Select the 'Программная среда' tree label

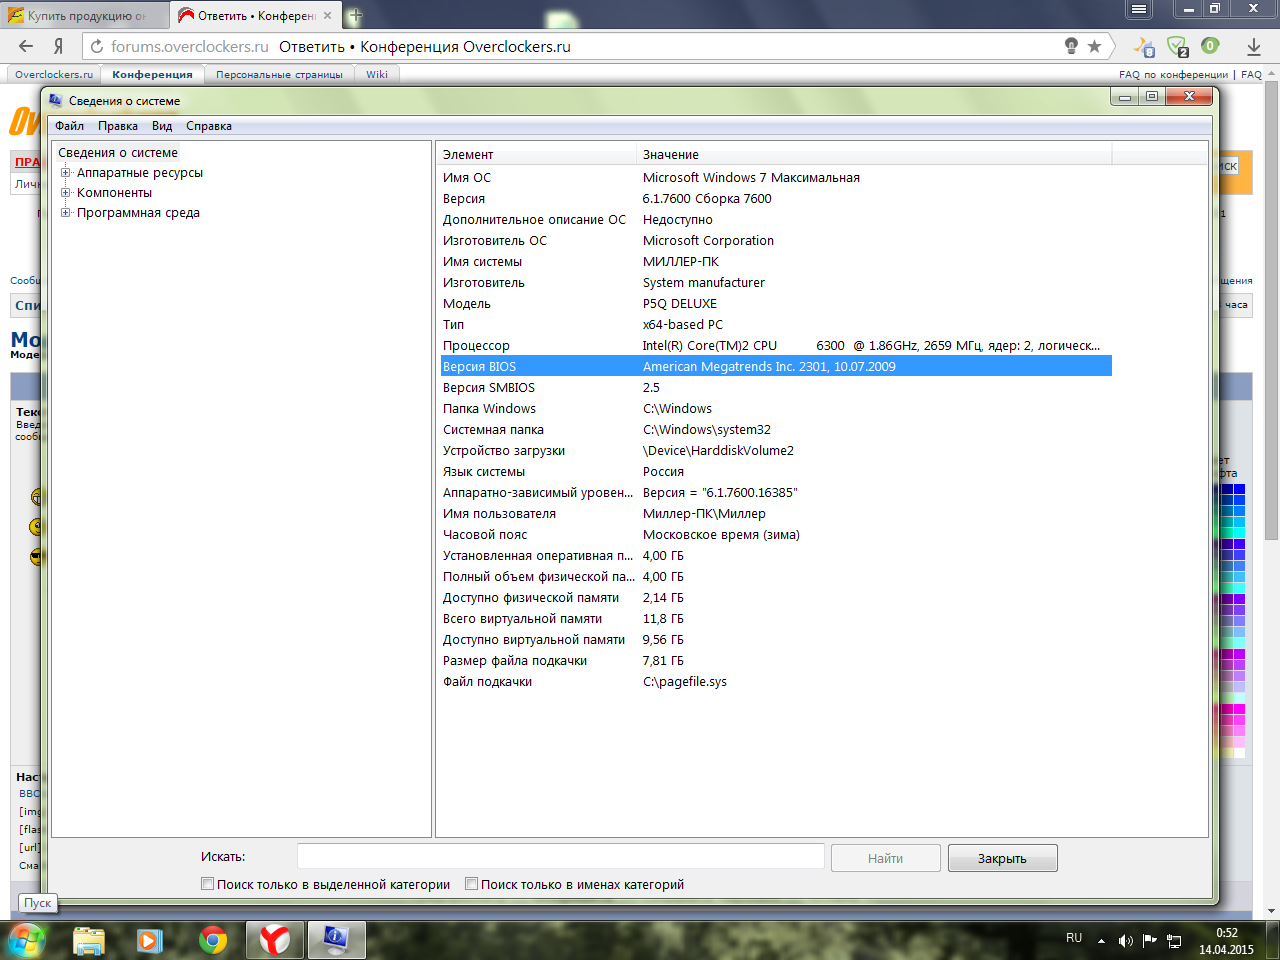pyautogui.click(x=139, y=213)
